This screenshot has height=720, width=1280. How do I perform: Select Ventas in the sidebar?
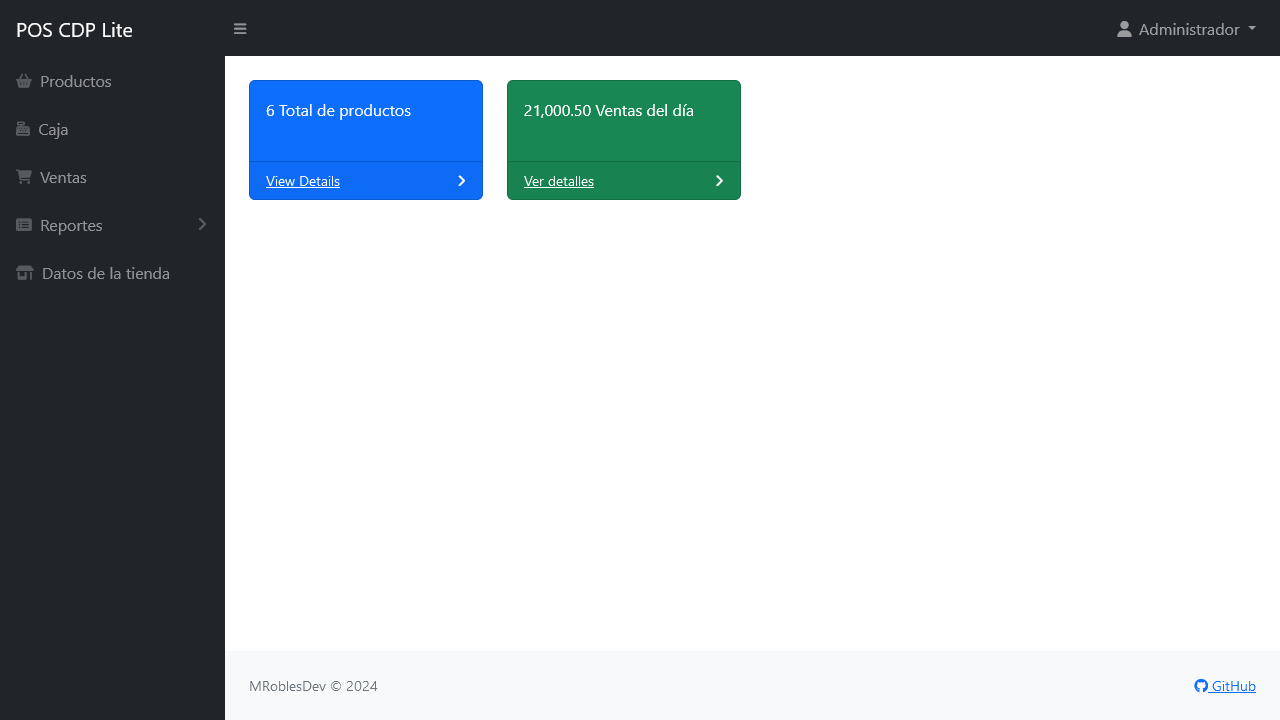63,177
